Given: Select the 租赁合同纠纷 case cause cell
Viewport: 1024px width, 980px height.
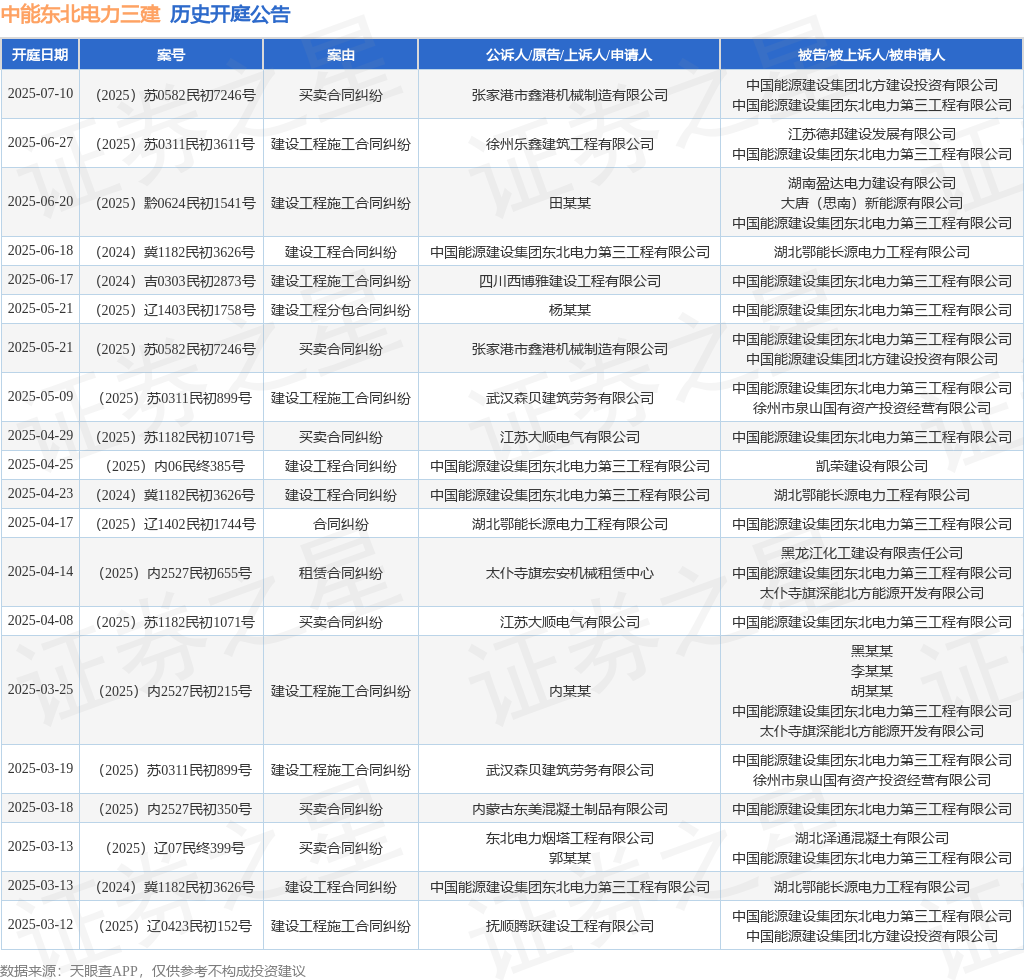Looking at the screenshot, I should pos(340,573).
